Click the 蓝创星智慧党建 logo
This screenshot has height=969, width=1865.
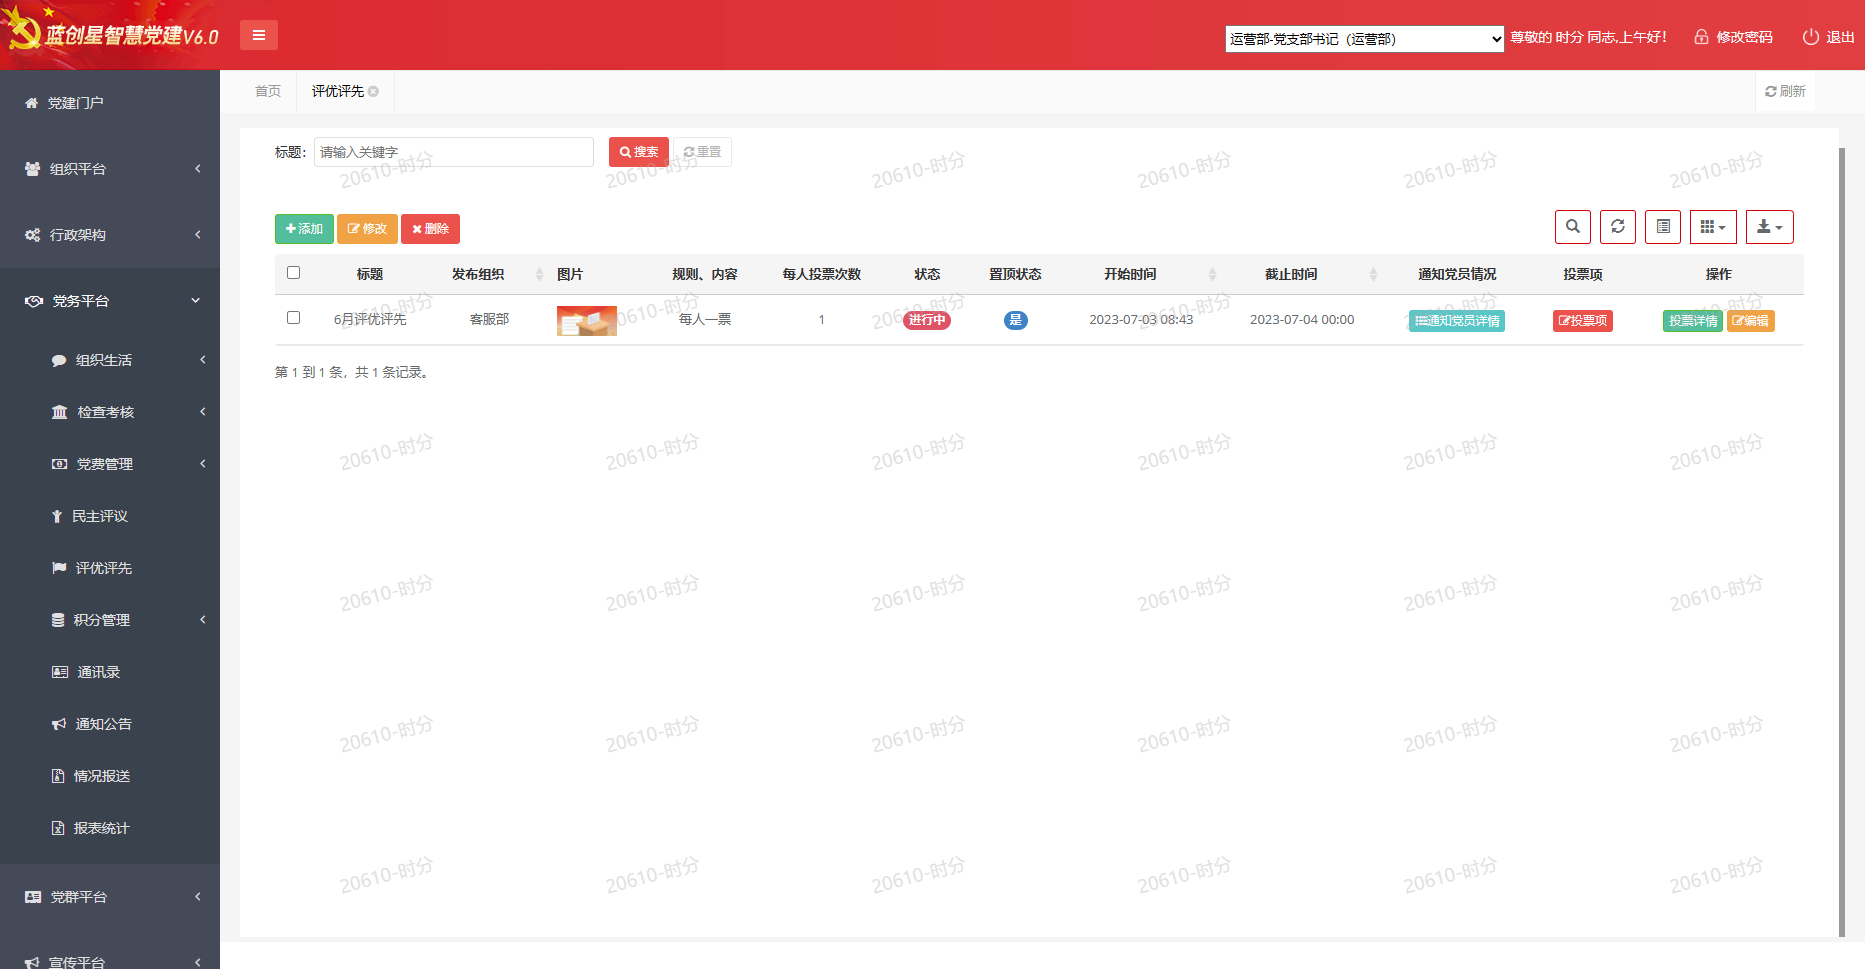112,34
